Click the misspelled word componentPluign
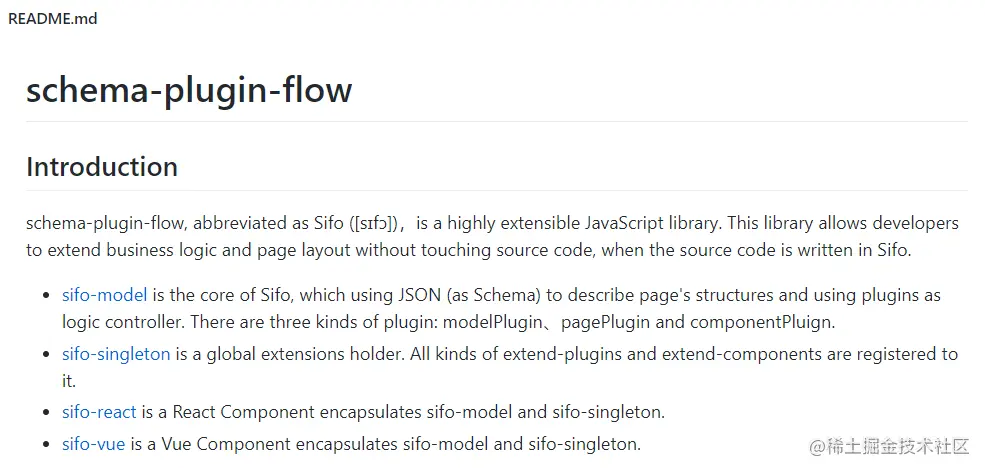 point(761,322)
